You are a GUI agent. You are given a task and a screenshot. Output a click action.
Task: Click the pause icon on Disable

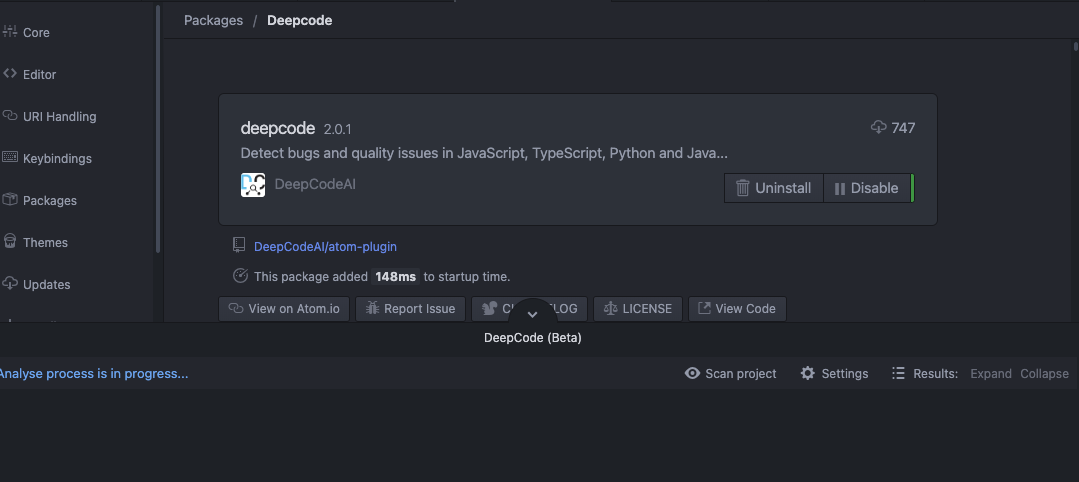coord(840,189)
